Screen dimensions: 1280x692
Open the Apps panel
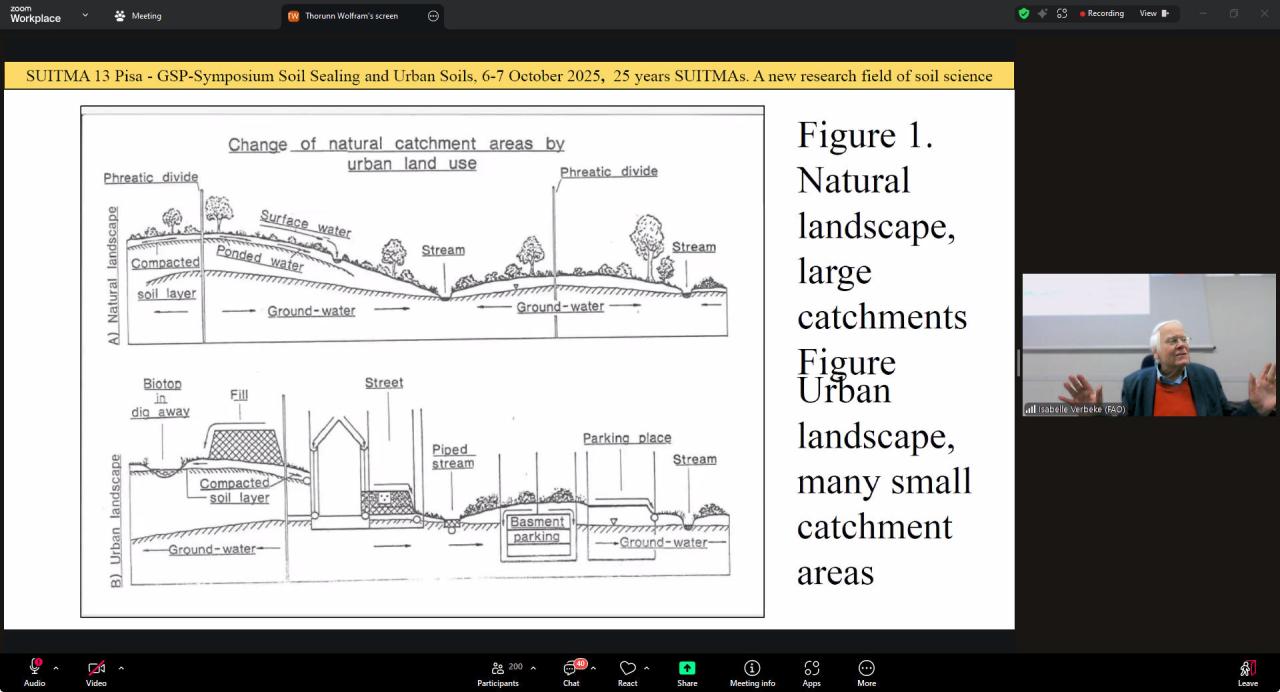tap(811, 672)
